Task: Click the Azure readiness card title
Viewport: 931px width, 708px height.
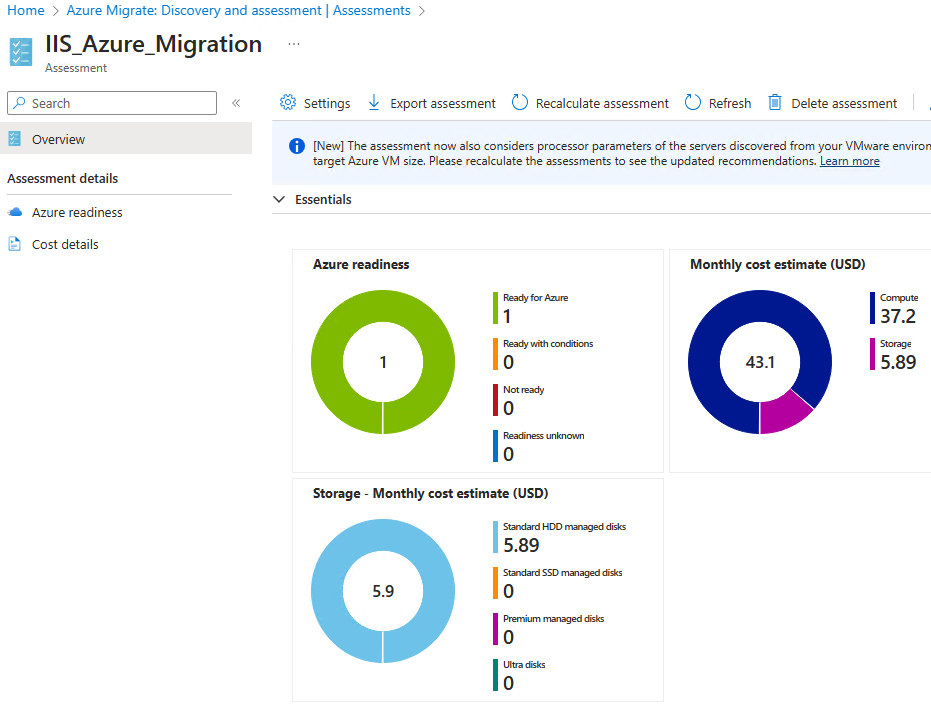Action: pyautogui.click(x=361, y=264)
